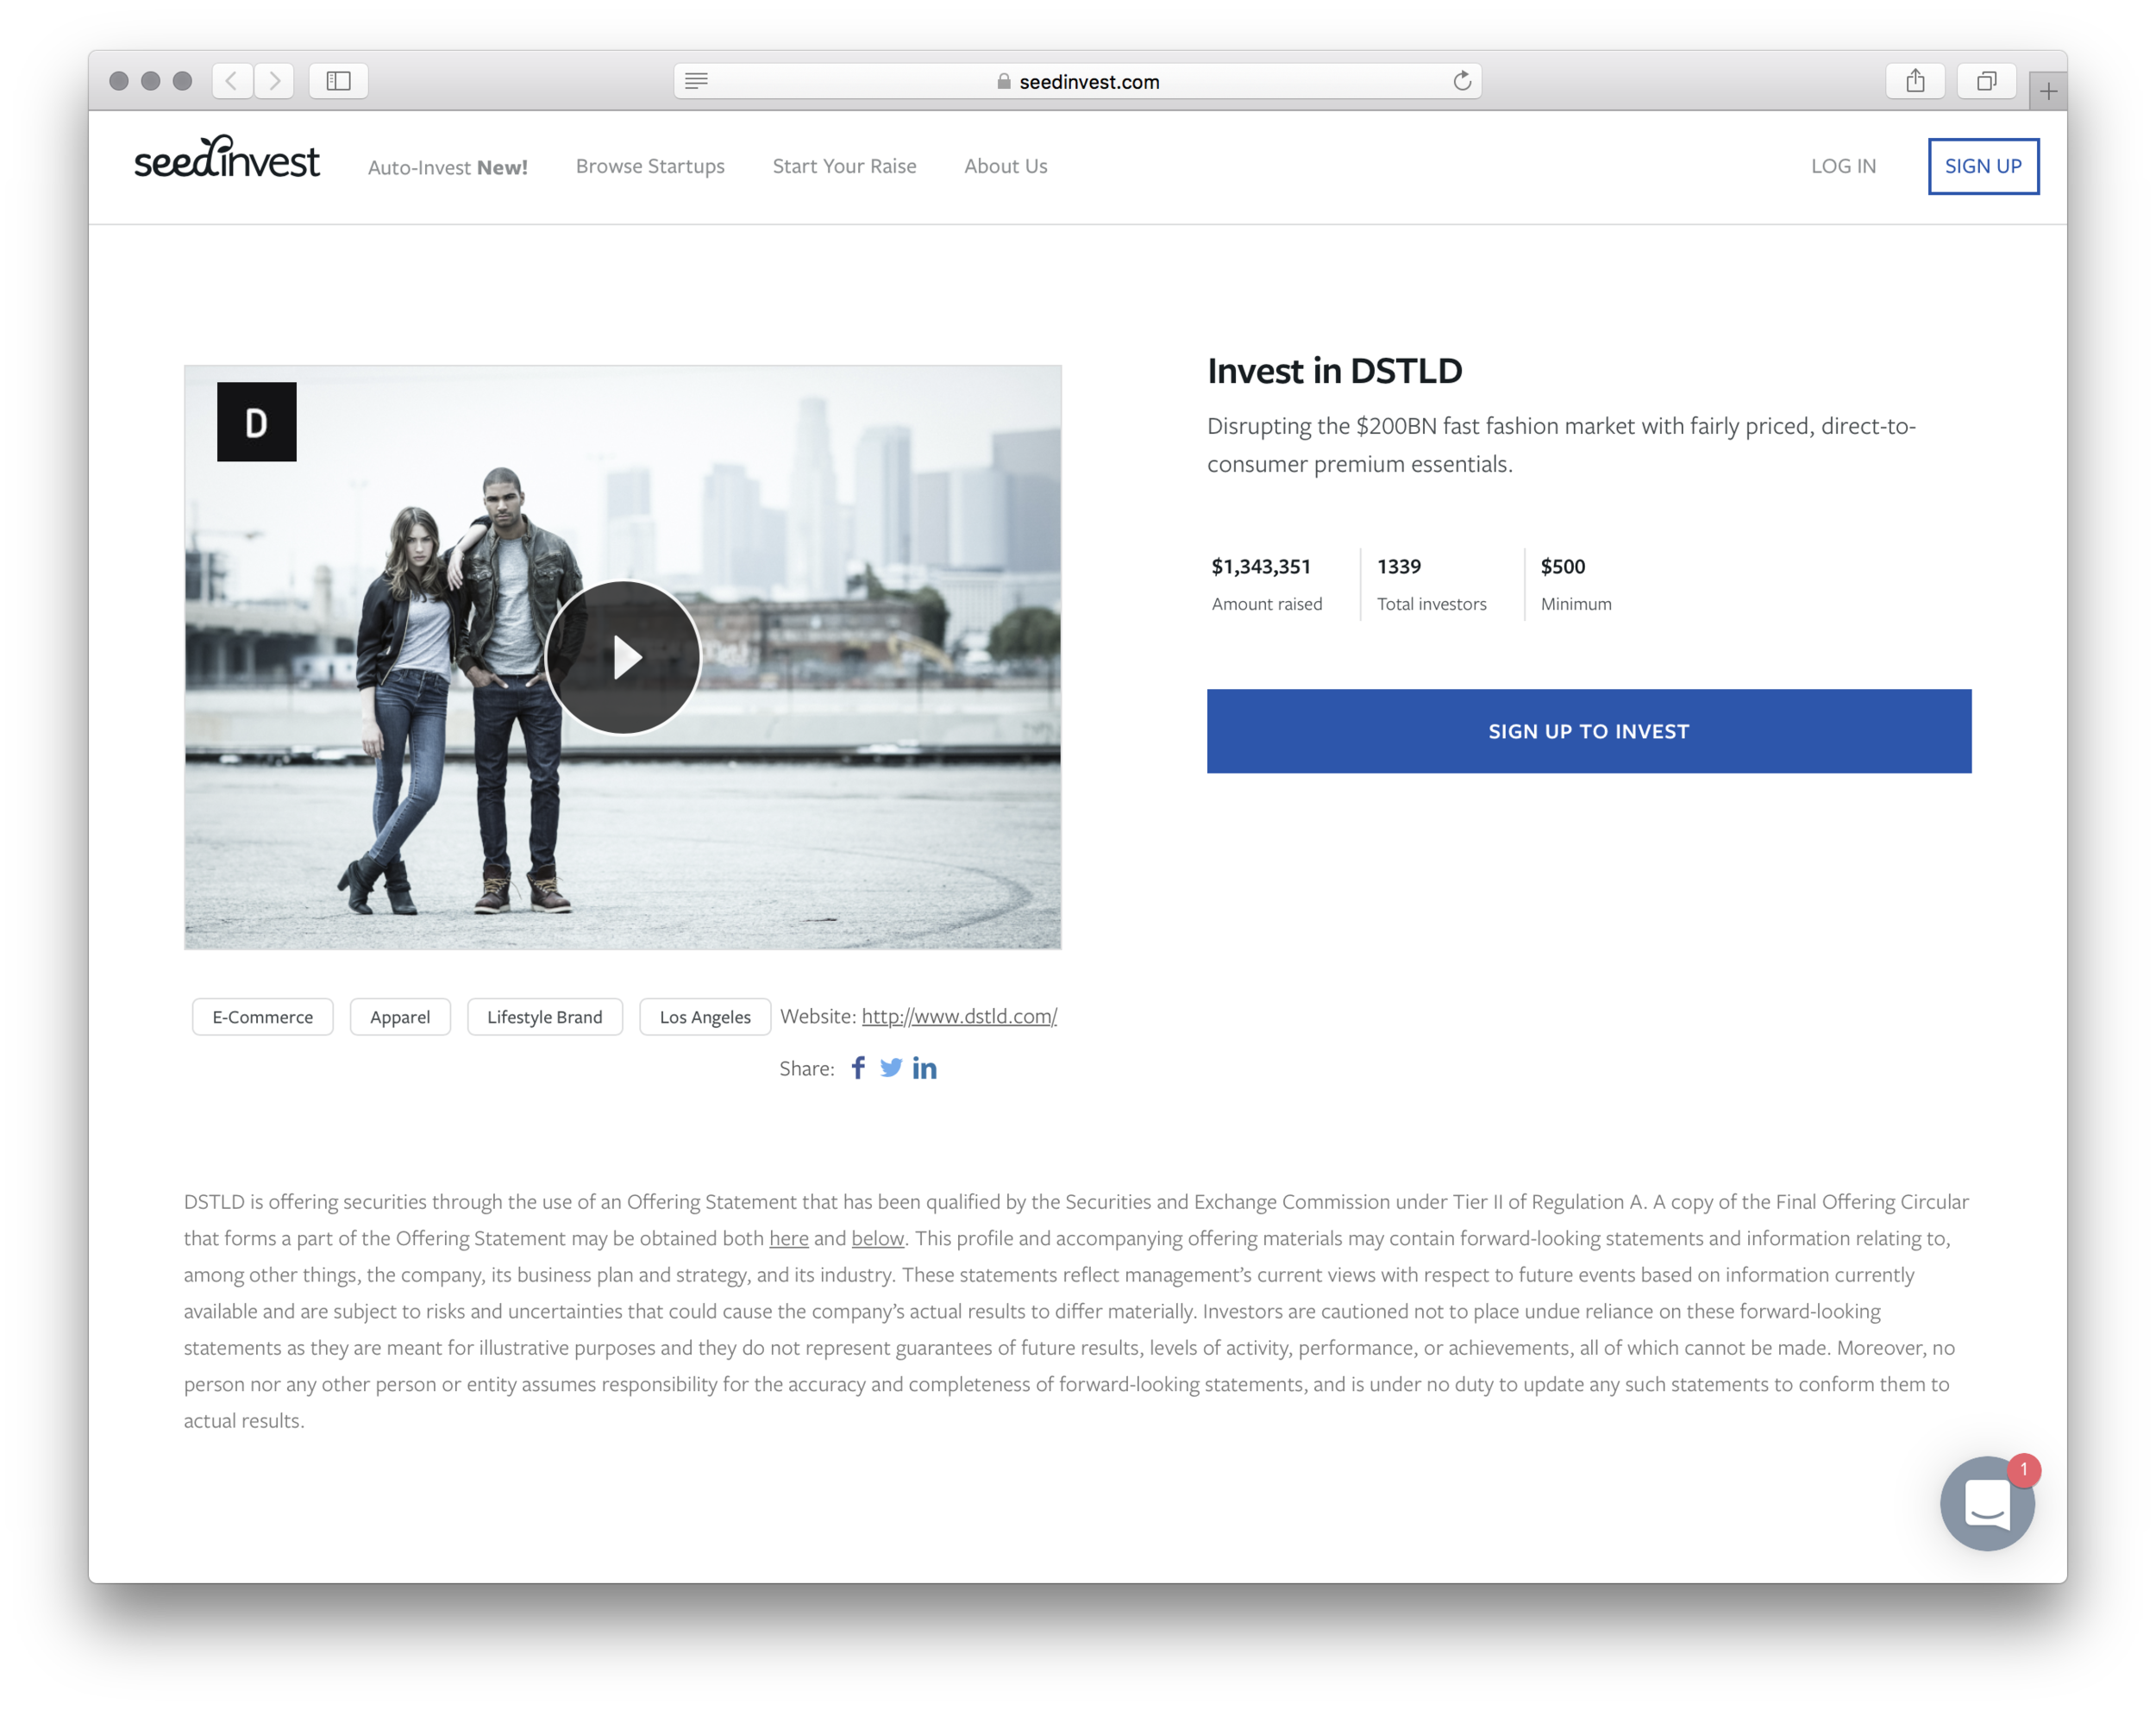Go forward with Safari forward arrow
The height and width of the screenshot is (1710, 2156).
[274, 81]
